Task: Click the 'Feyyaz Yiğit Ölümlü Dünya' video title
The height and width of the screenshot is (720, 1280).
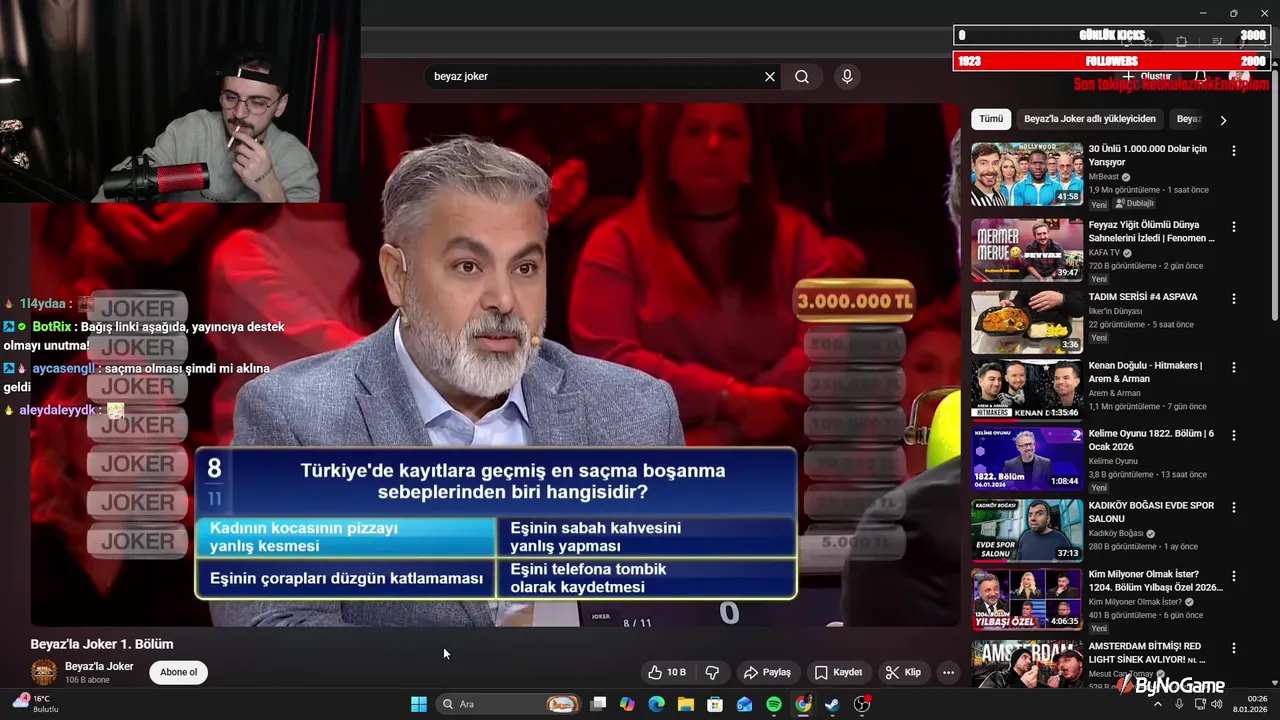Action: (1152, 232)
